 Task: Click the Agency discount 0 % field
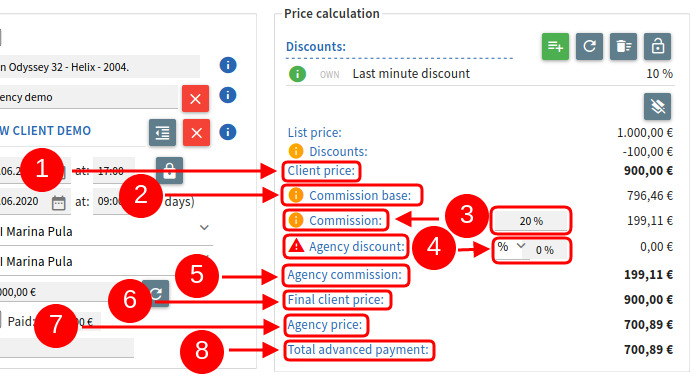click(x=546, y=251)
